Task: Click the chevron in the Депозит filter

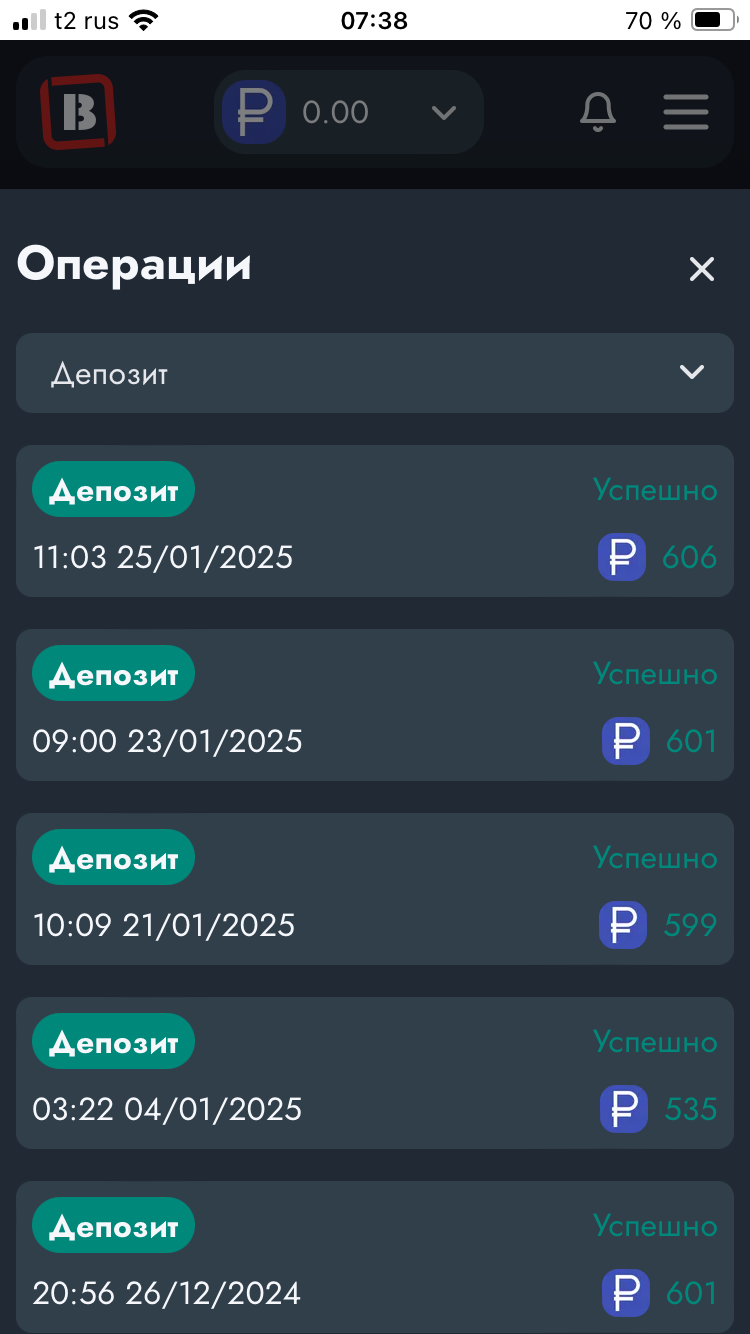Action: [x=692, y=373]
